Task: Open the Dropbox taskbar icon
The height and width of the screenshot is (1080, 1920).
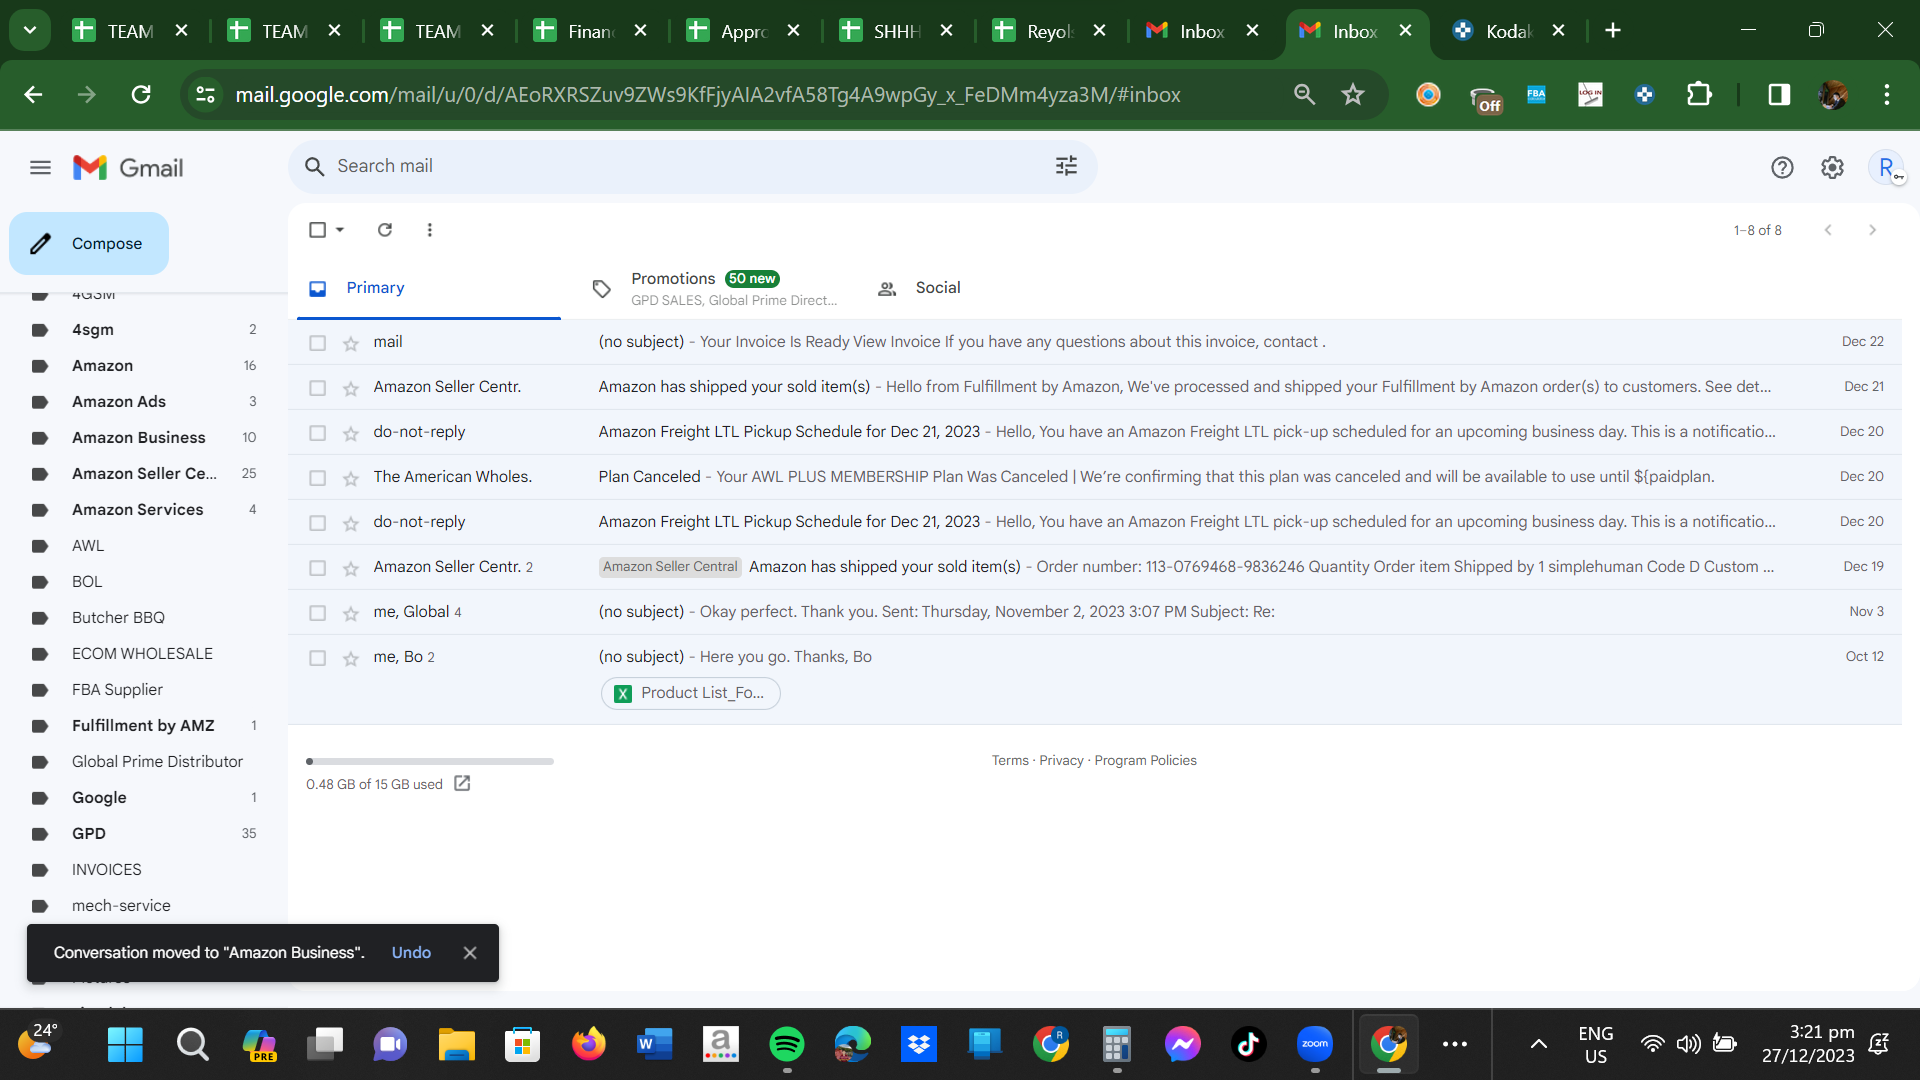Action: pos(919,1044)
